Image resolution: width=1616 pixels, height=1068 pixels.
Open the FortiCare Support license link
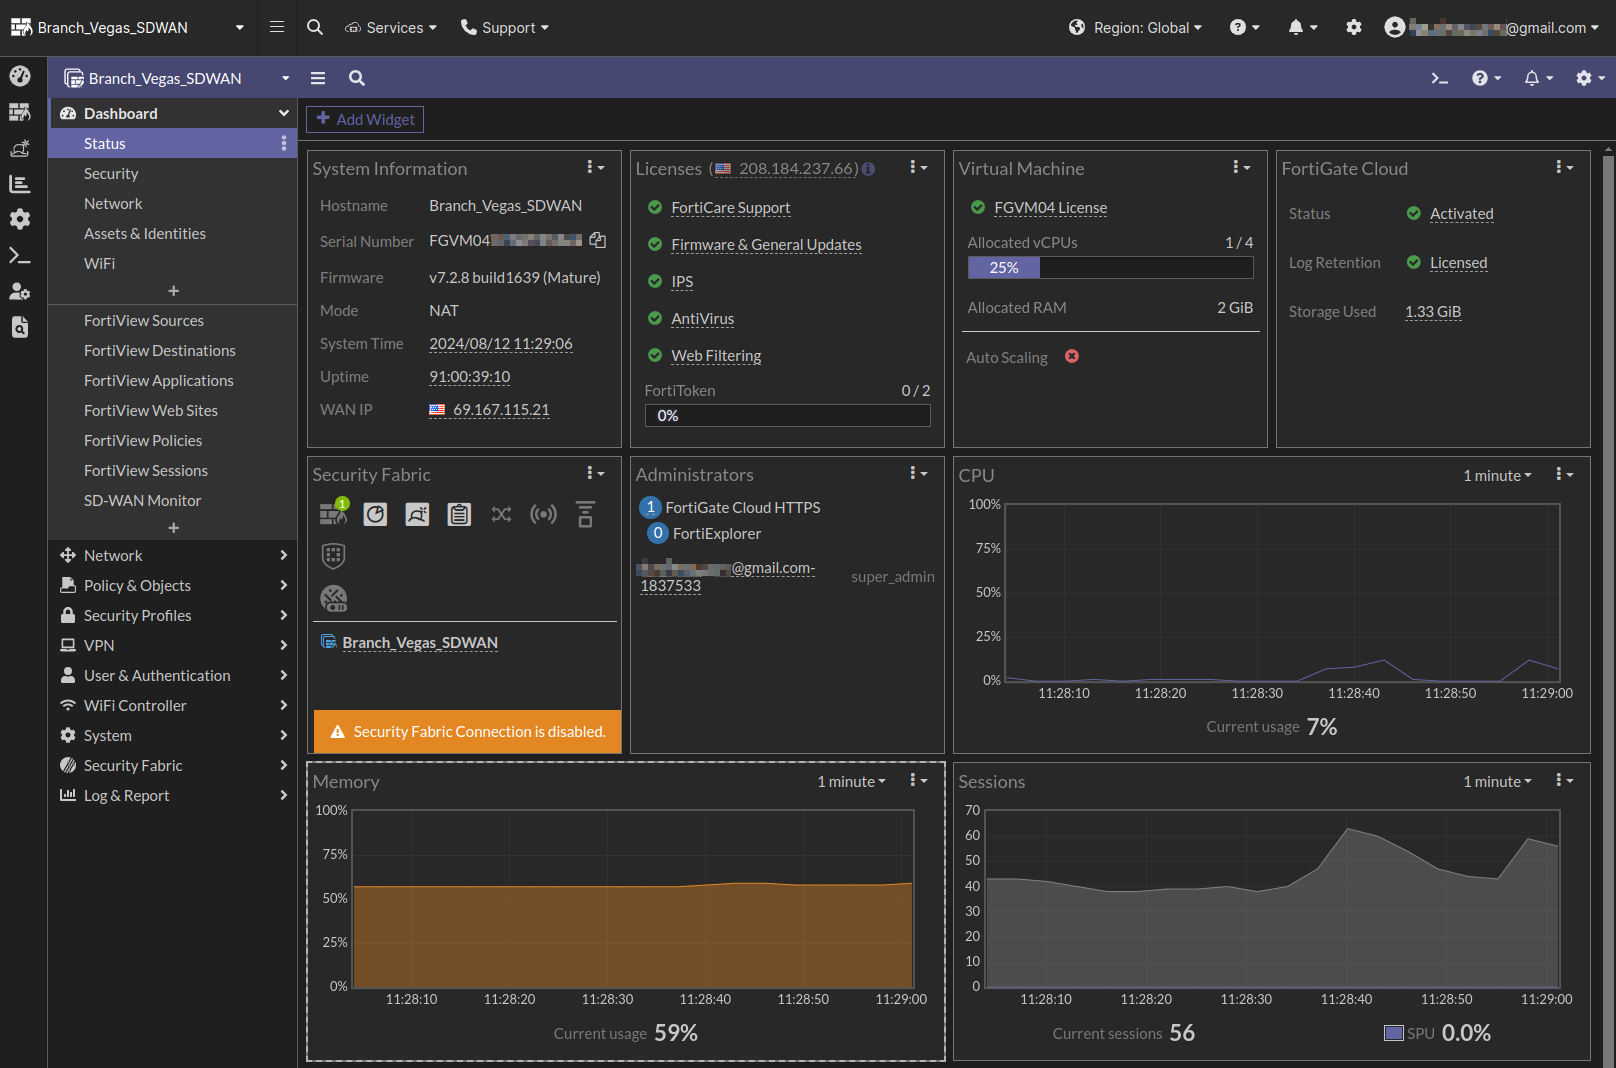pos(730,208)
